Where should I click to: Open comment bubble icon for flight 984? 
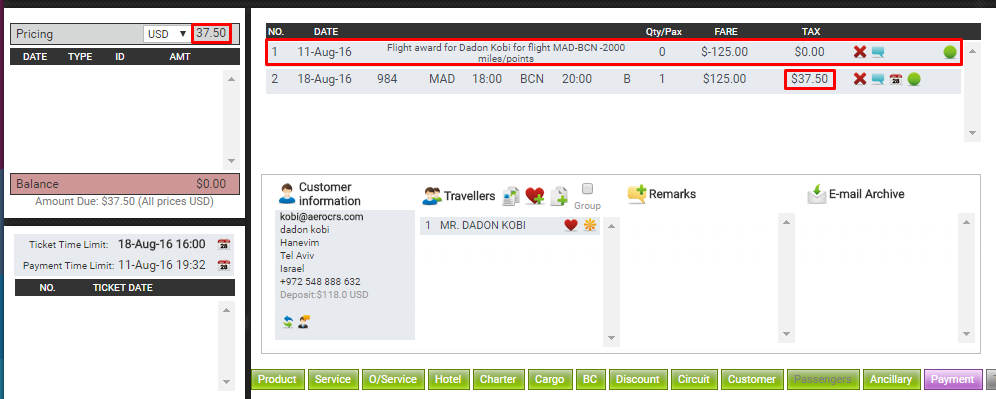tap(878, 79)
